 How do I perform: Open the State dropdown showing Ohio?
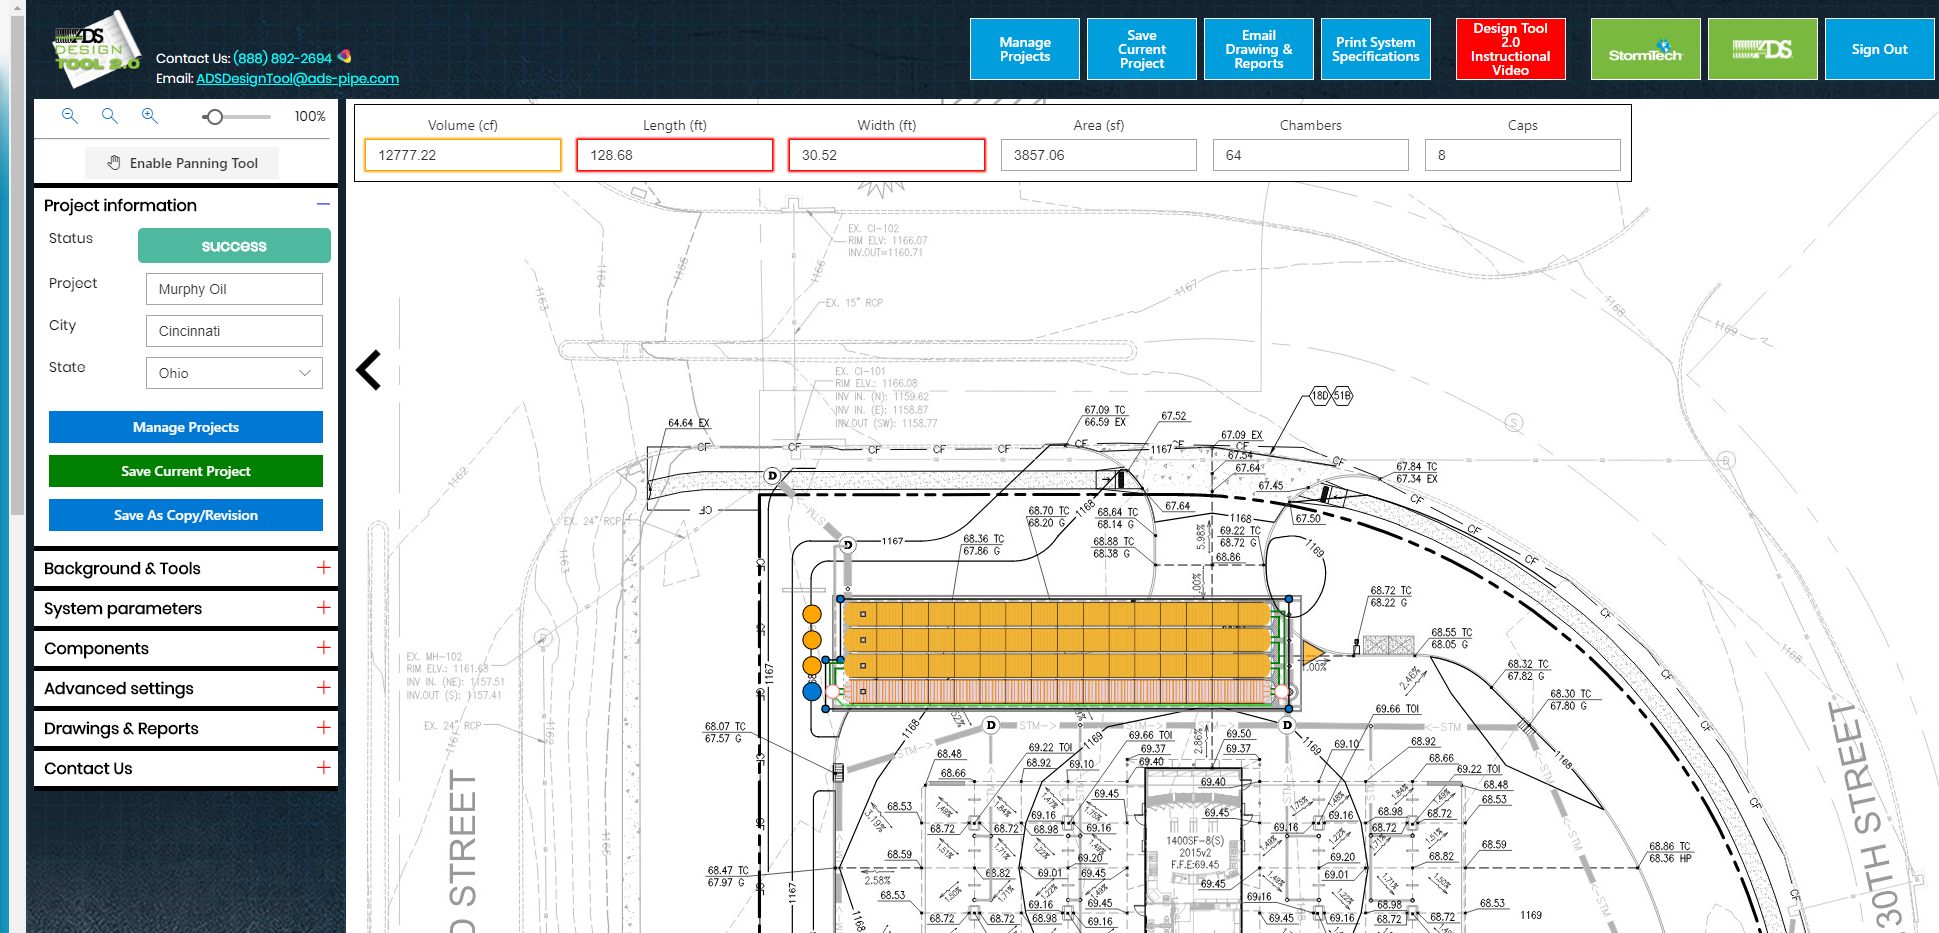(x=234, y=373)
